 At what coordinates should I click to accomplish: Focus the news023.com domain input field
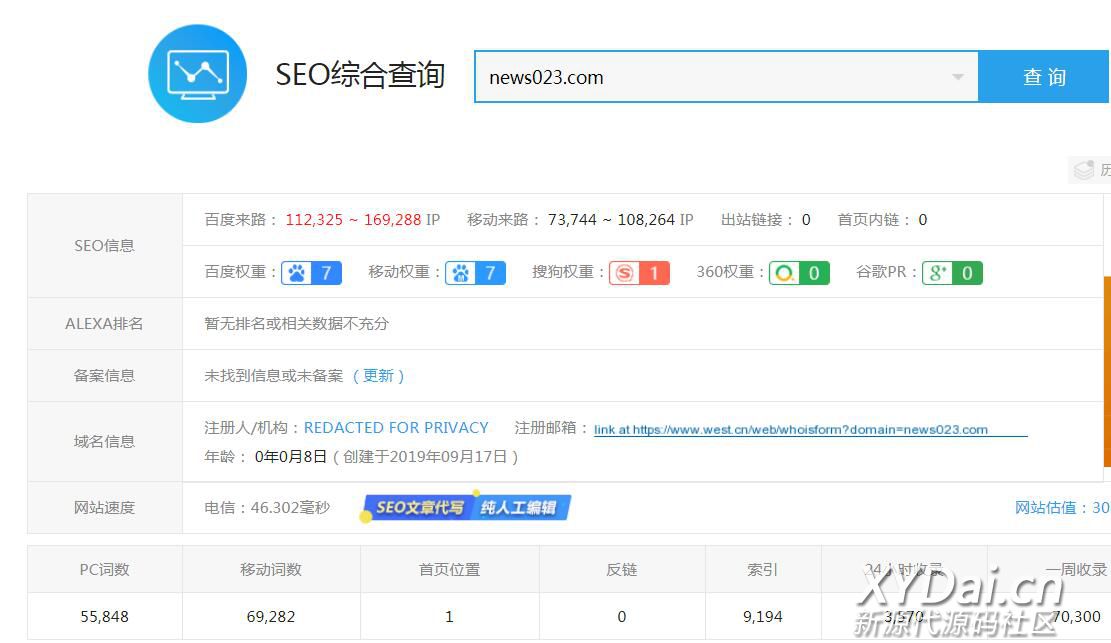point(726,77)
